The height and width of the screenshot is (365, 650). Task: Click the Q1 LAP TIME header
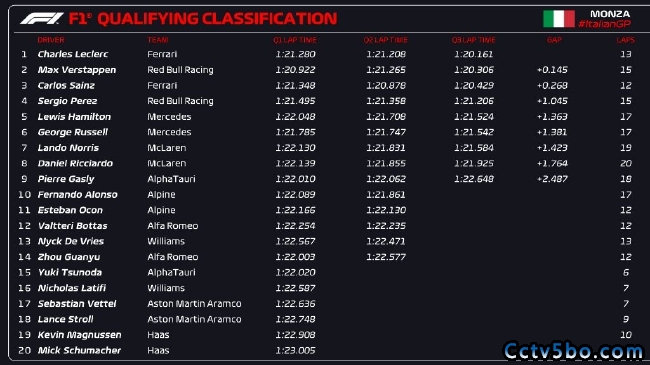point(295,40)
